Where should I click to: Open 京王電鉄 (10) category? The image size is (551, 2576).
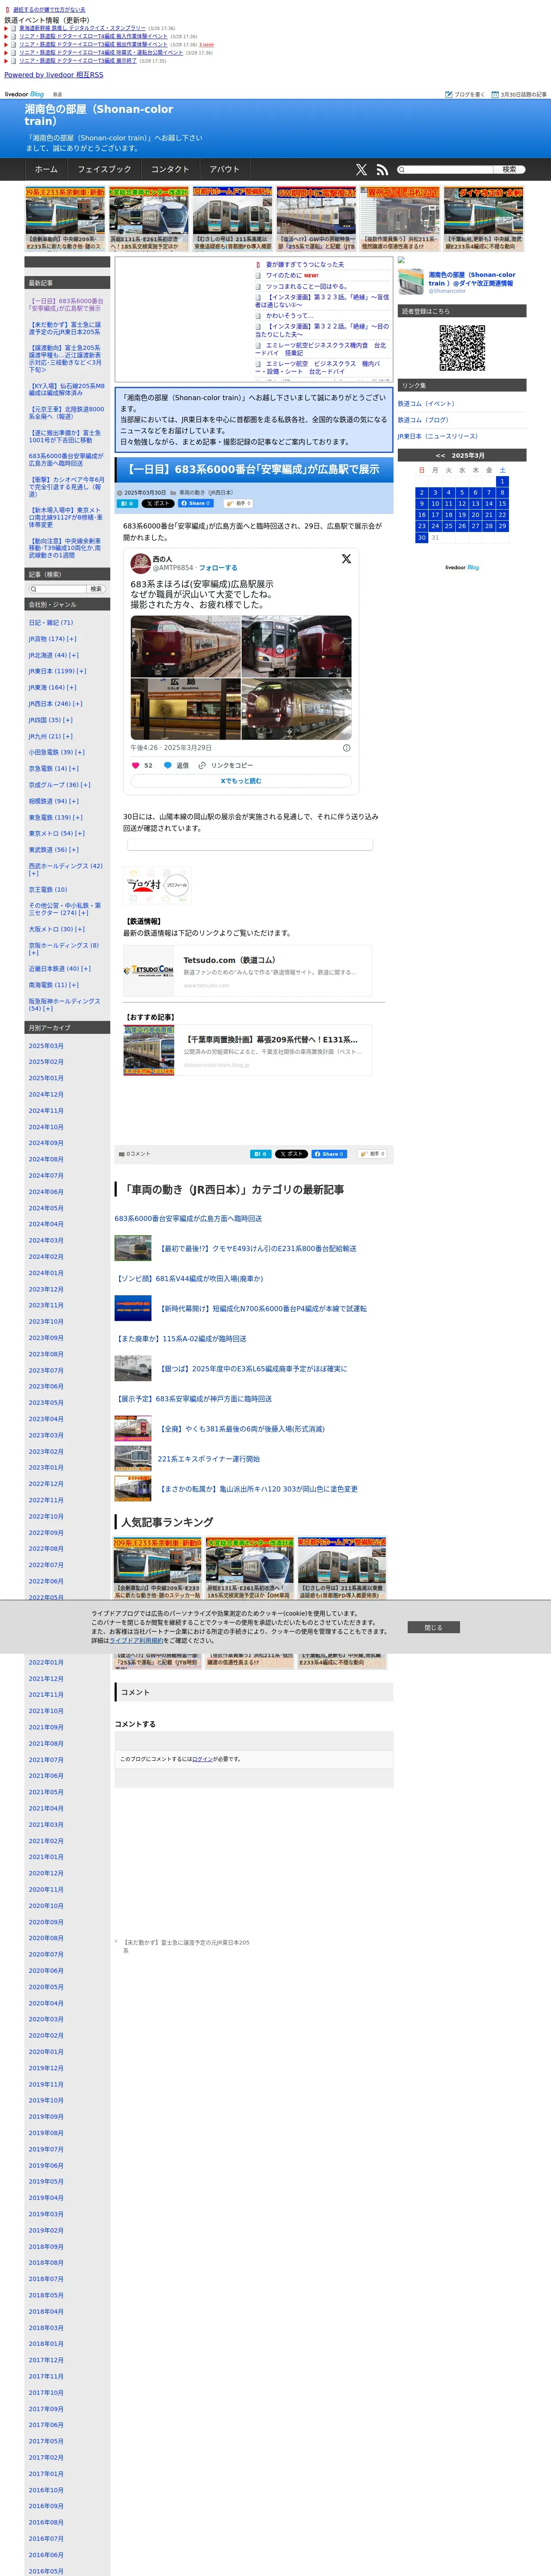(x=48, y=889)
